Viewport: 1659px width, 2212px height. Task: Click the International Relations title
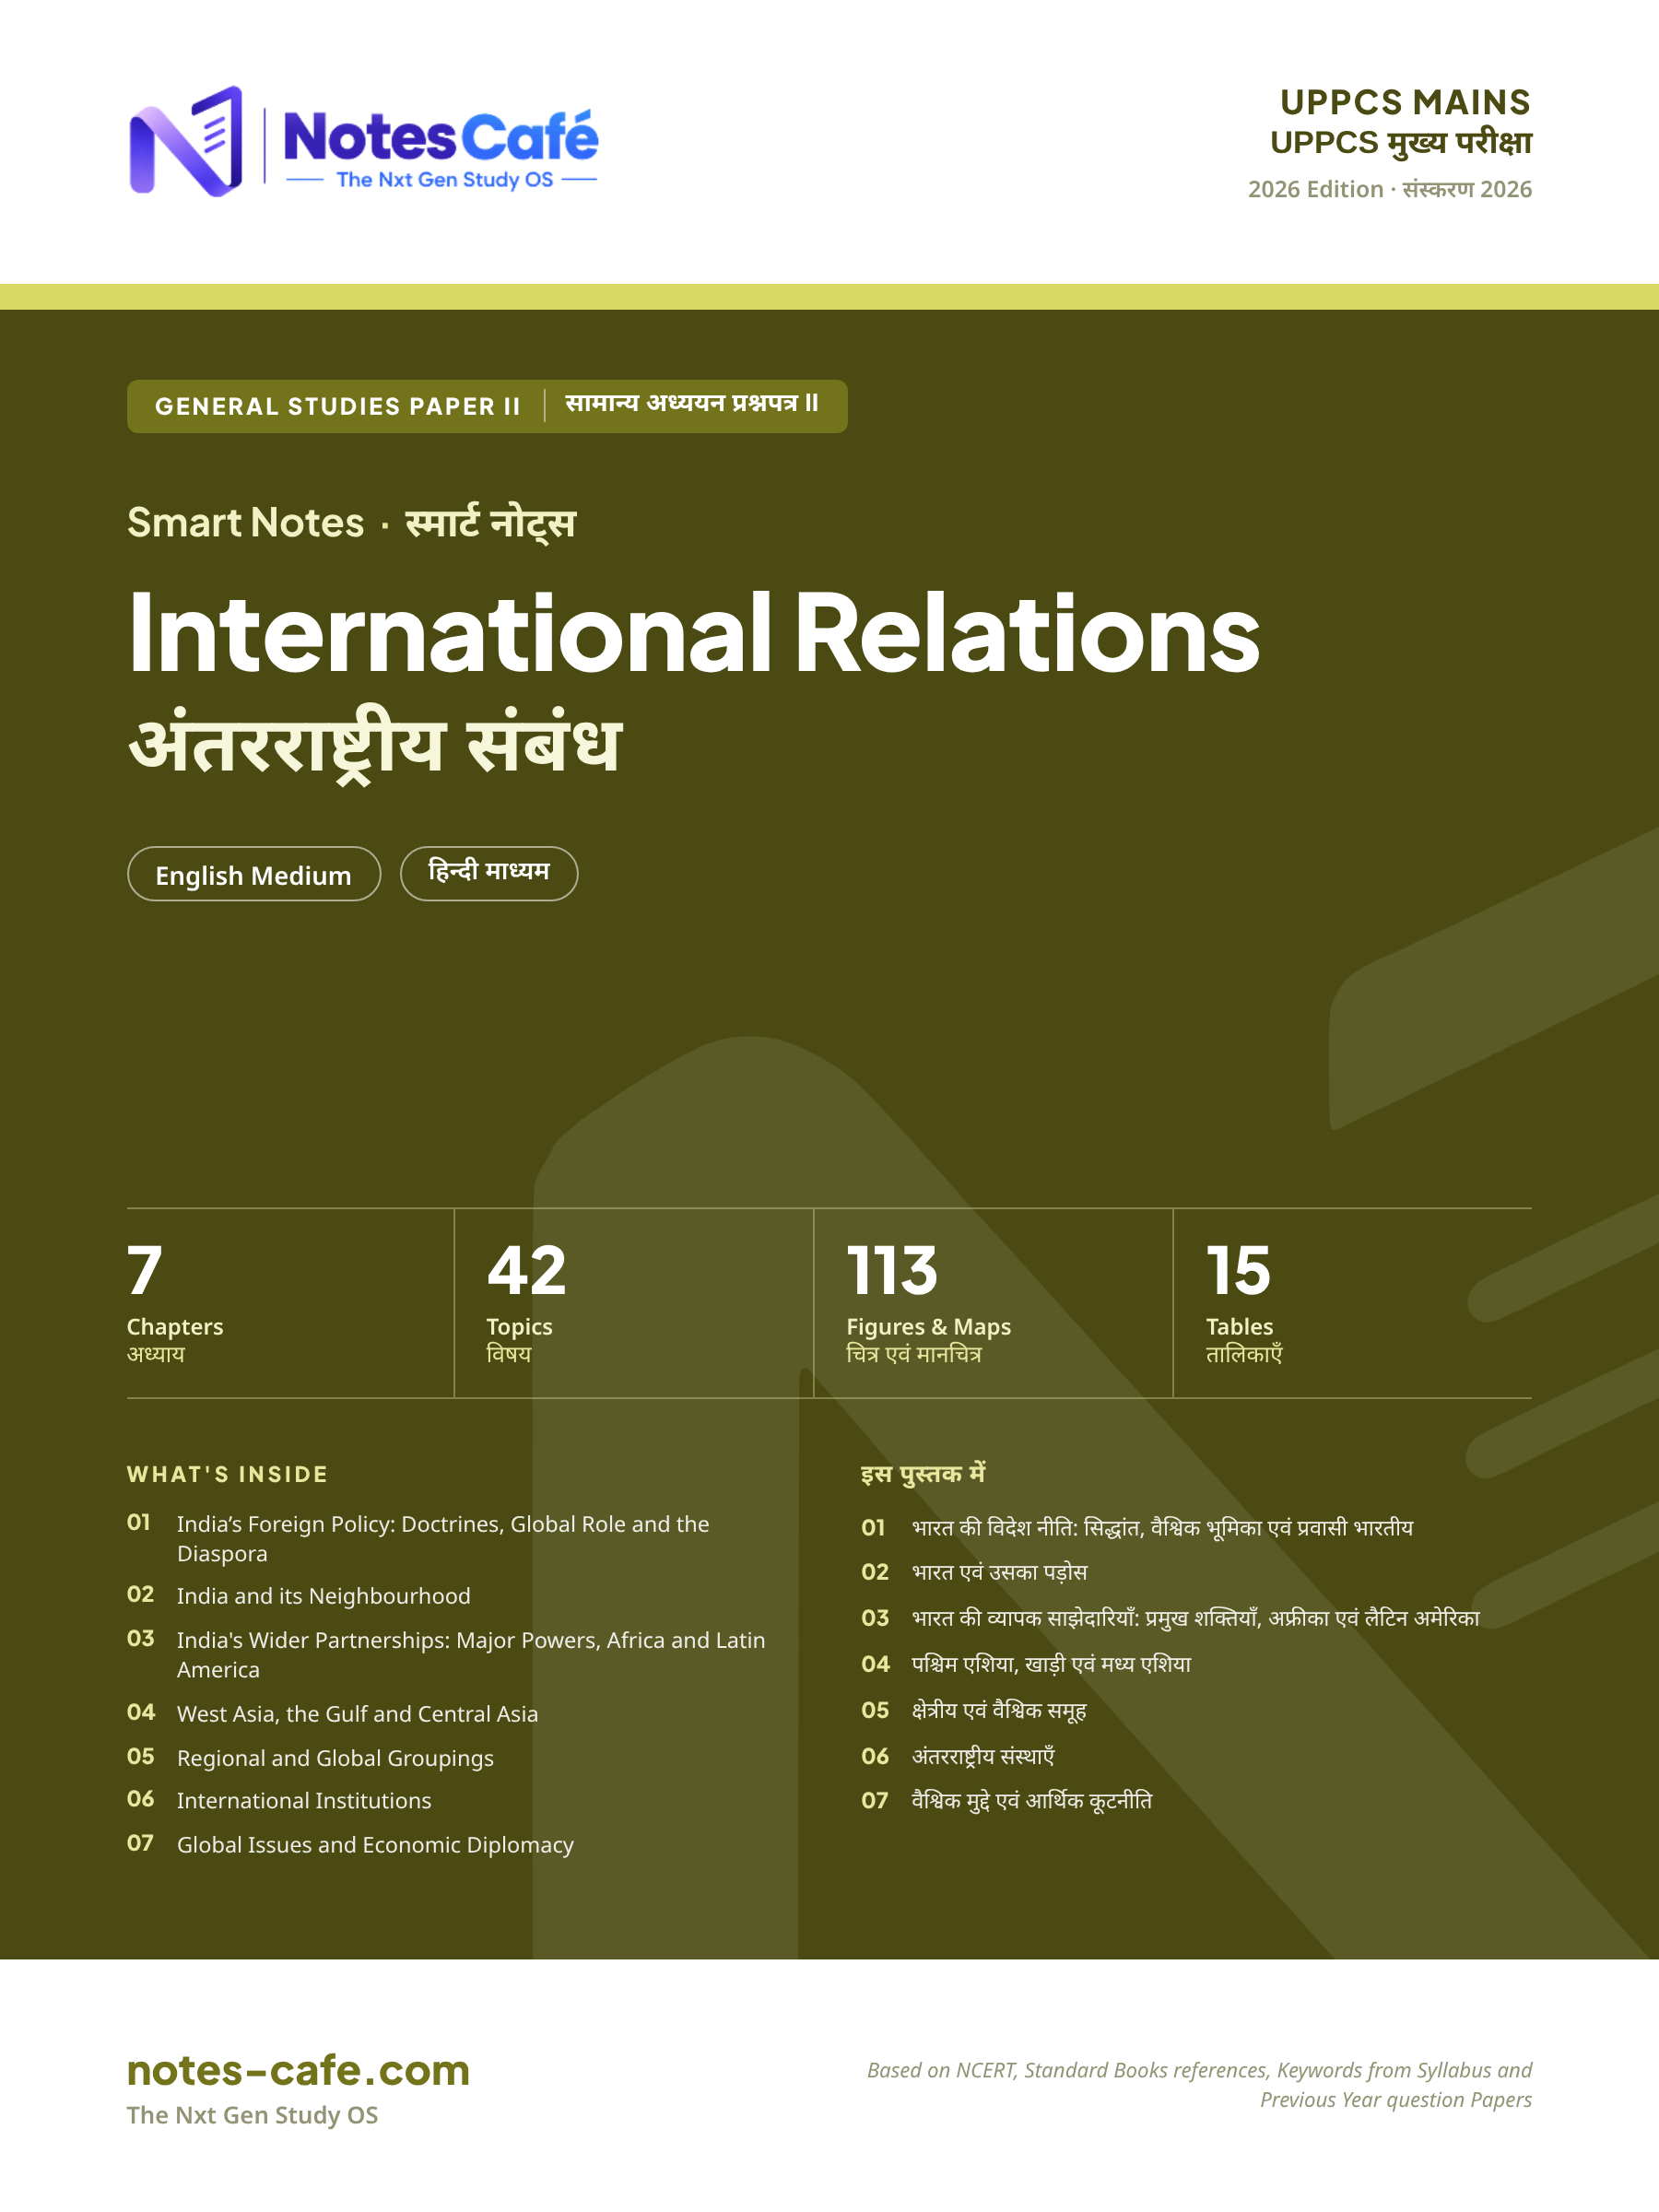[694, 633]
